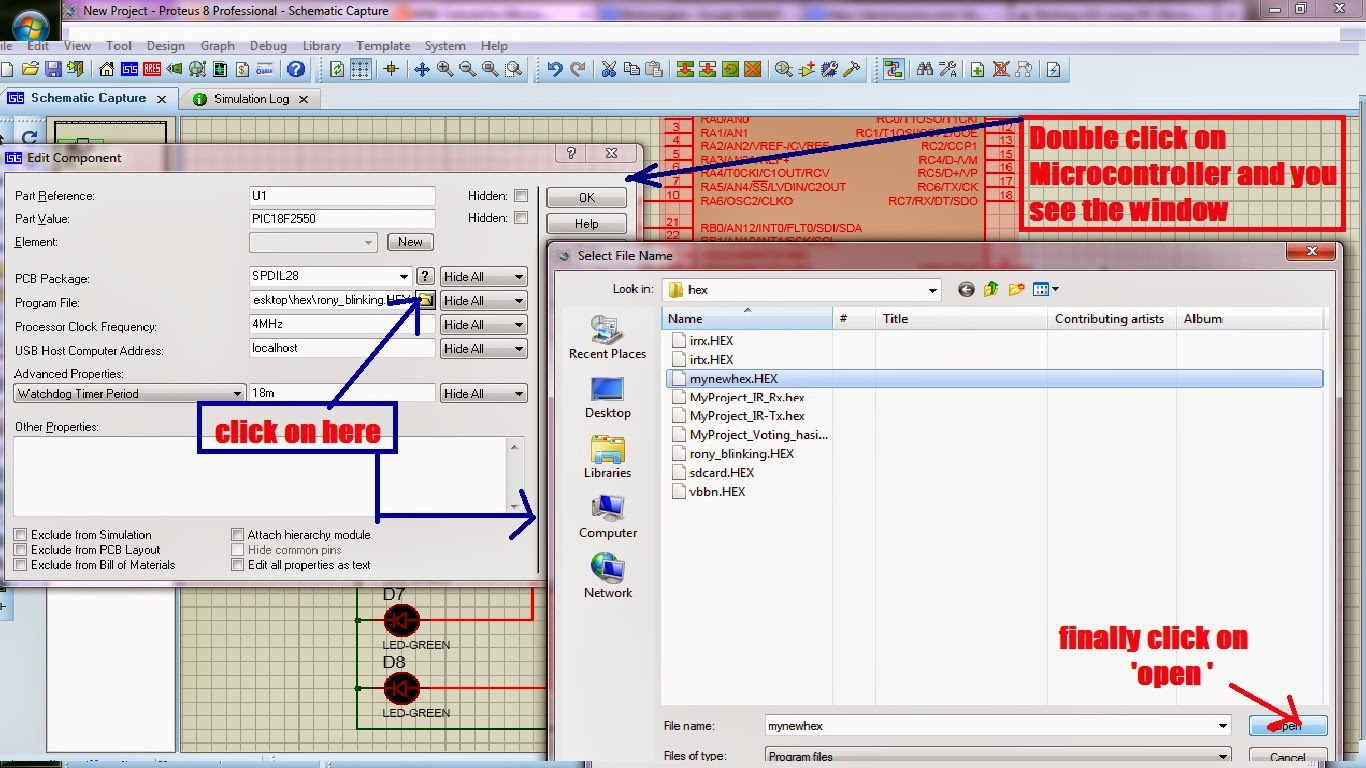Browse for program file folder icon
The width and height of the screenshot is (1366, 768).
coord(426,300)
